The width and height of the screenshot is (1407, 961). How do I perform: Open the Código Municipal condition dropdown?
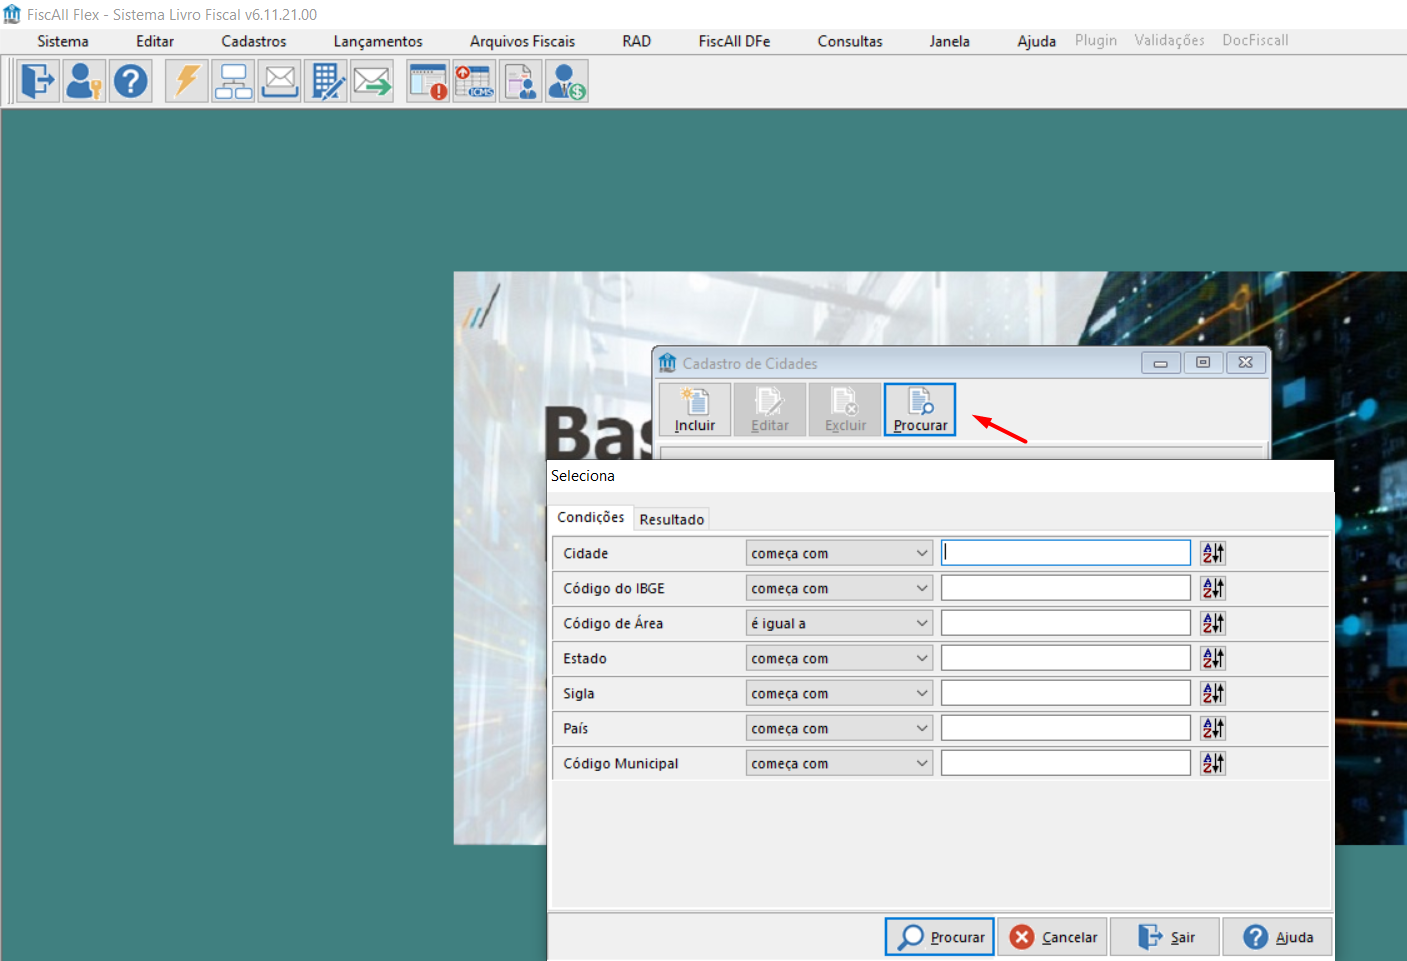click(839, 763)
